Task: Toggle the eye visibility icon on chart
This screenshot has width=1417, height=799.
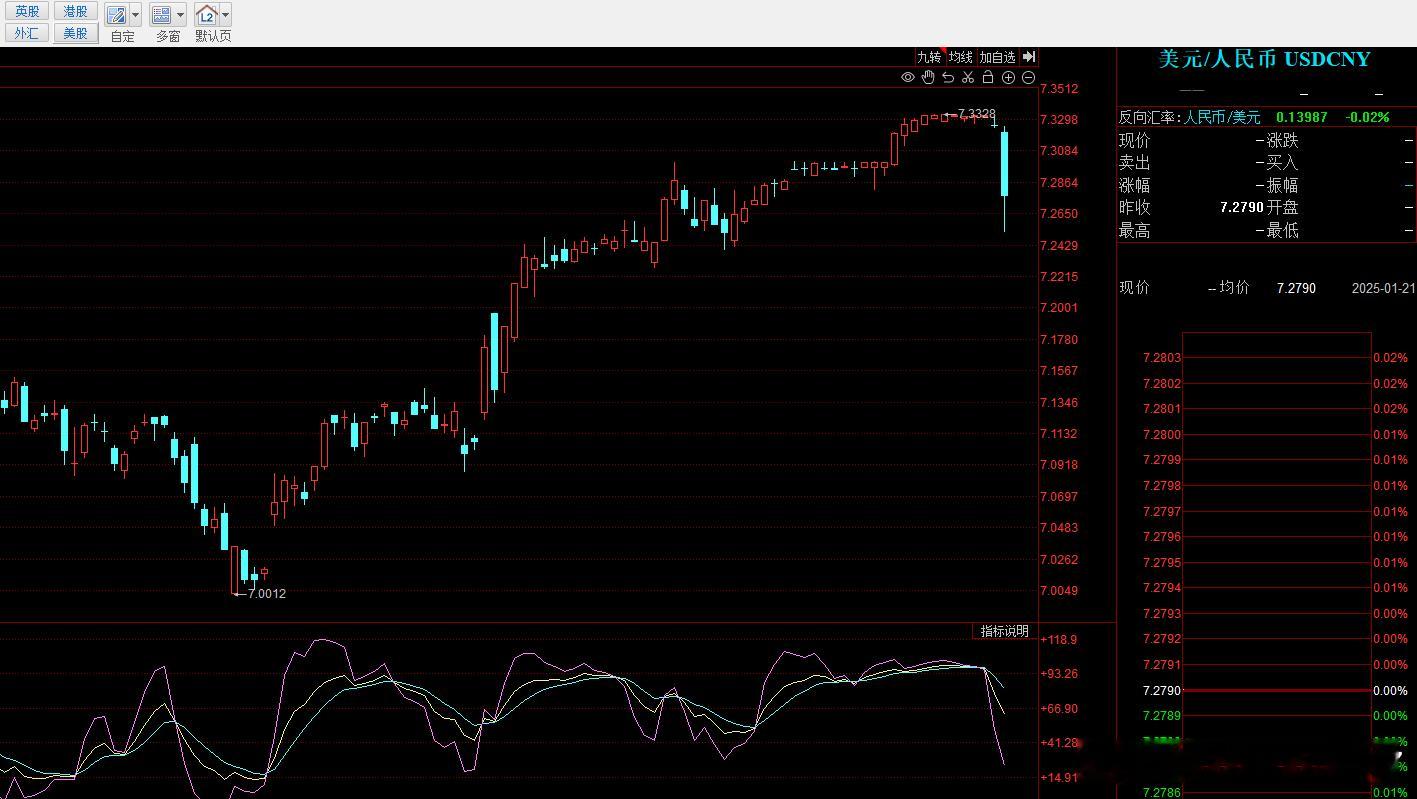Action: (x=908, y=77)
